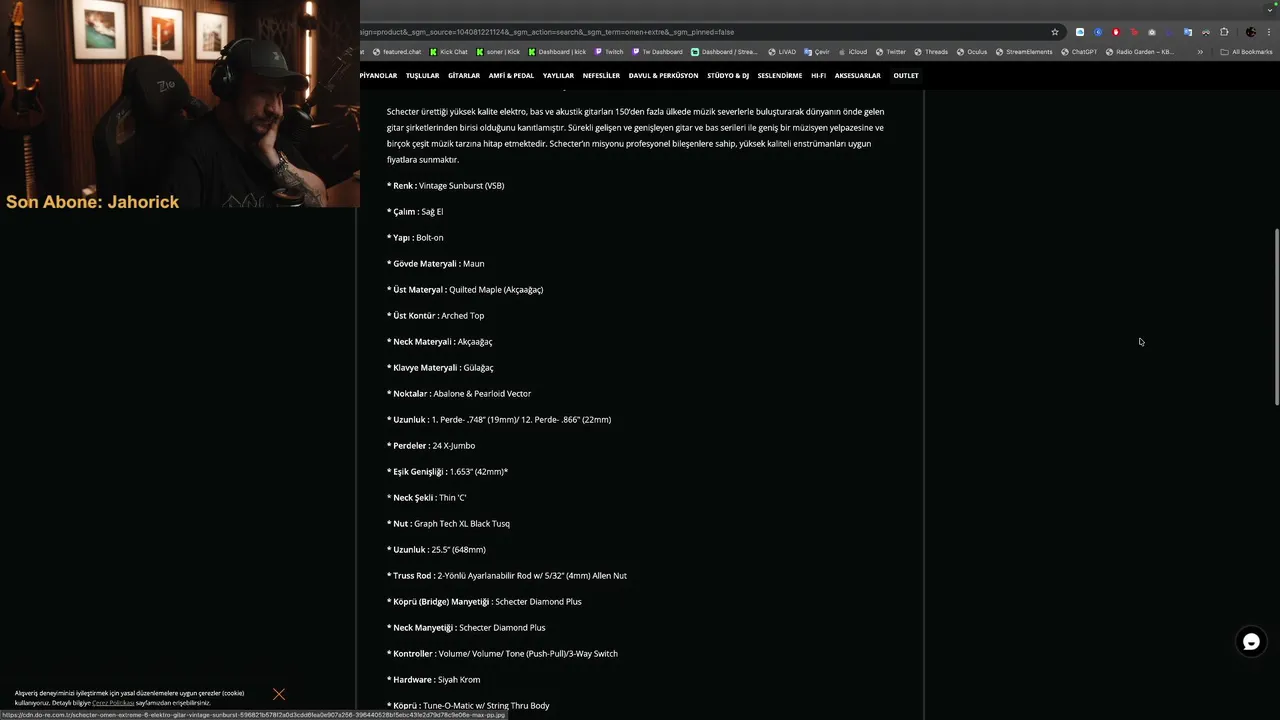Click the Nut: Graph Tech XL Black Tusq line
Image resolution: width=1280 pixels, height=720 pixels.
448,524
